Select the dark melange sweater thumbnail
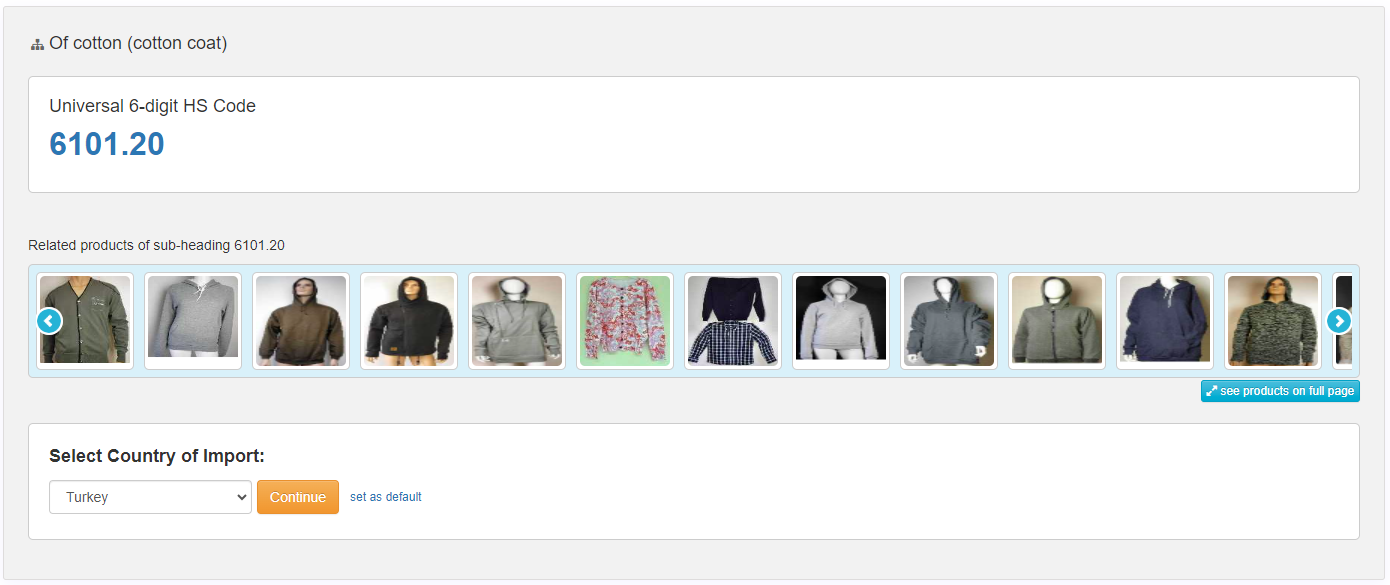 1273,321
